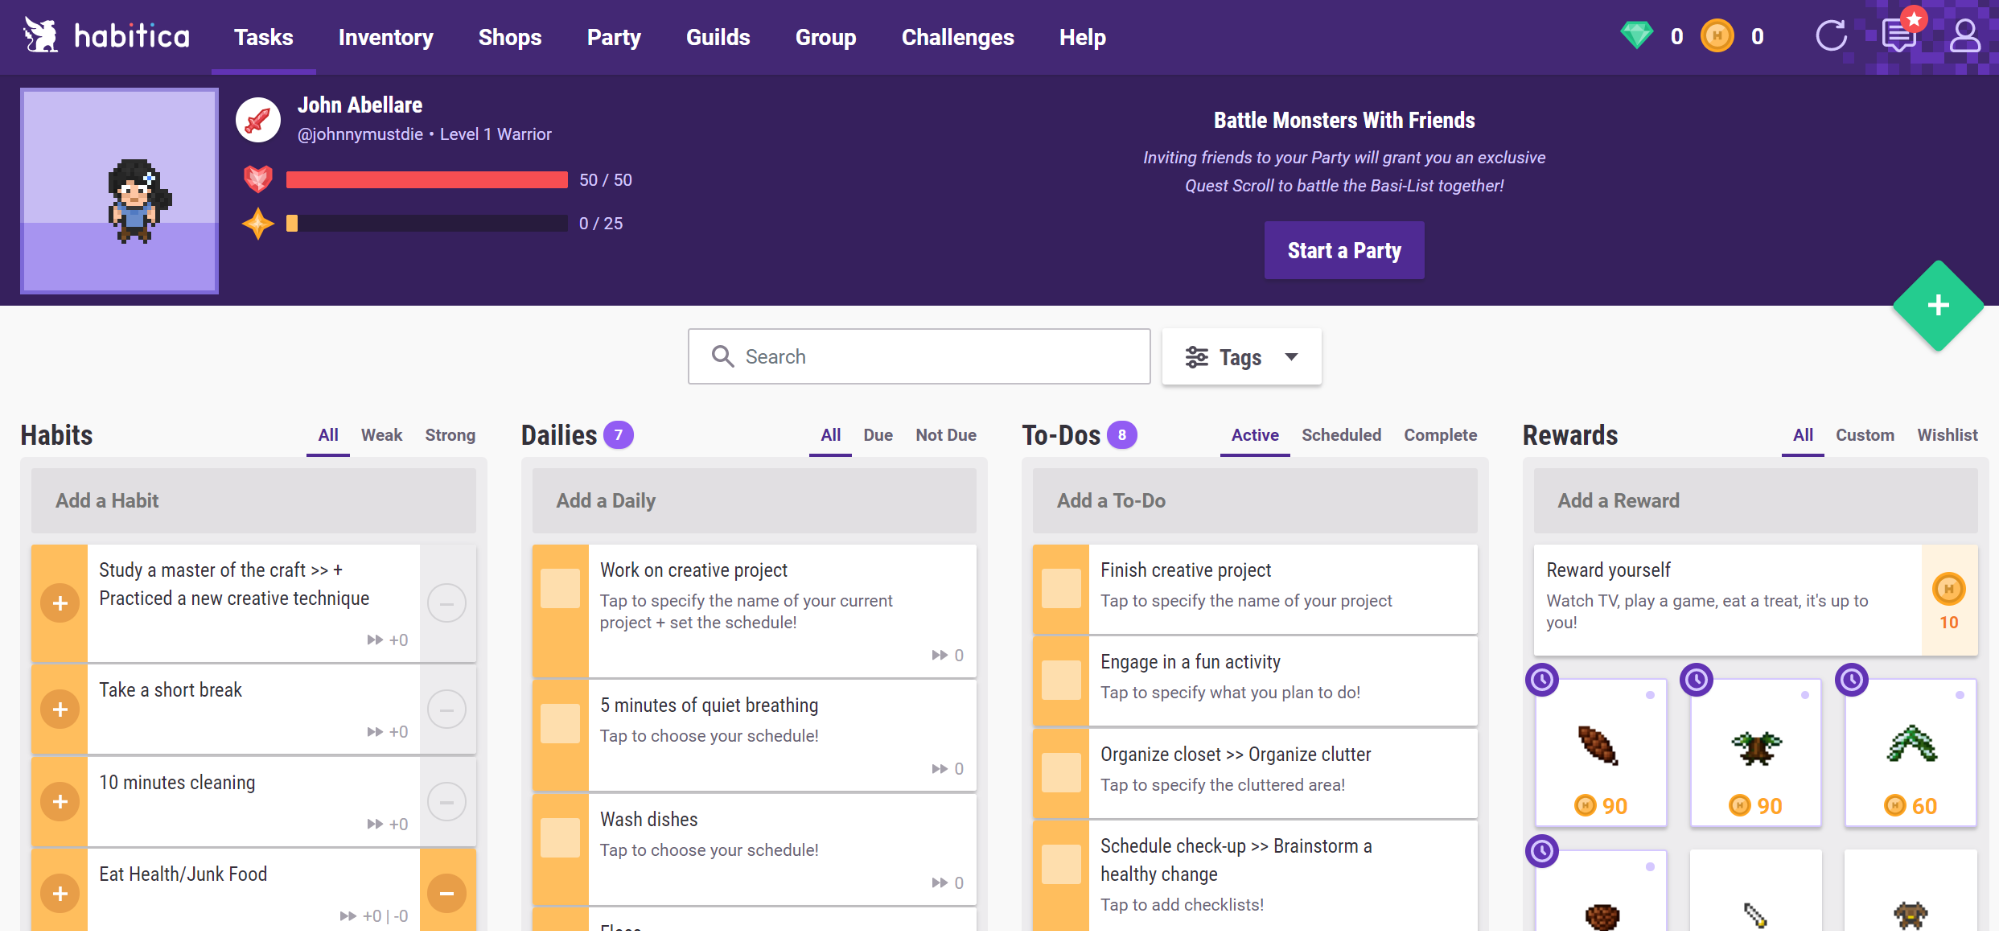
Task: Click the Warrior class sword badge
Action: [x=258, y=120]
